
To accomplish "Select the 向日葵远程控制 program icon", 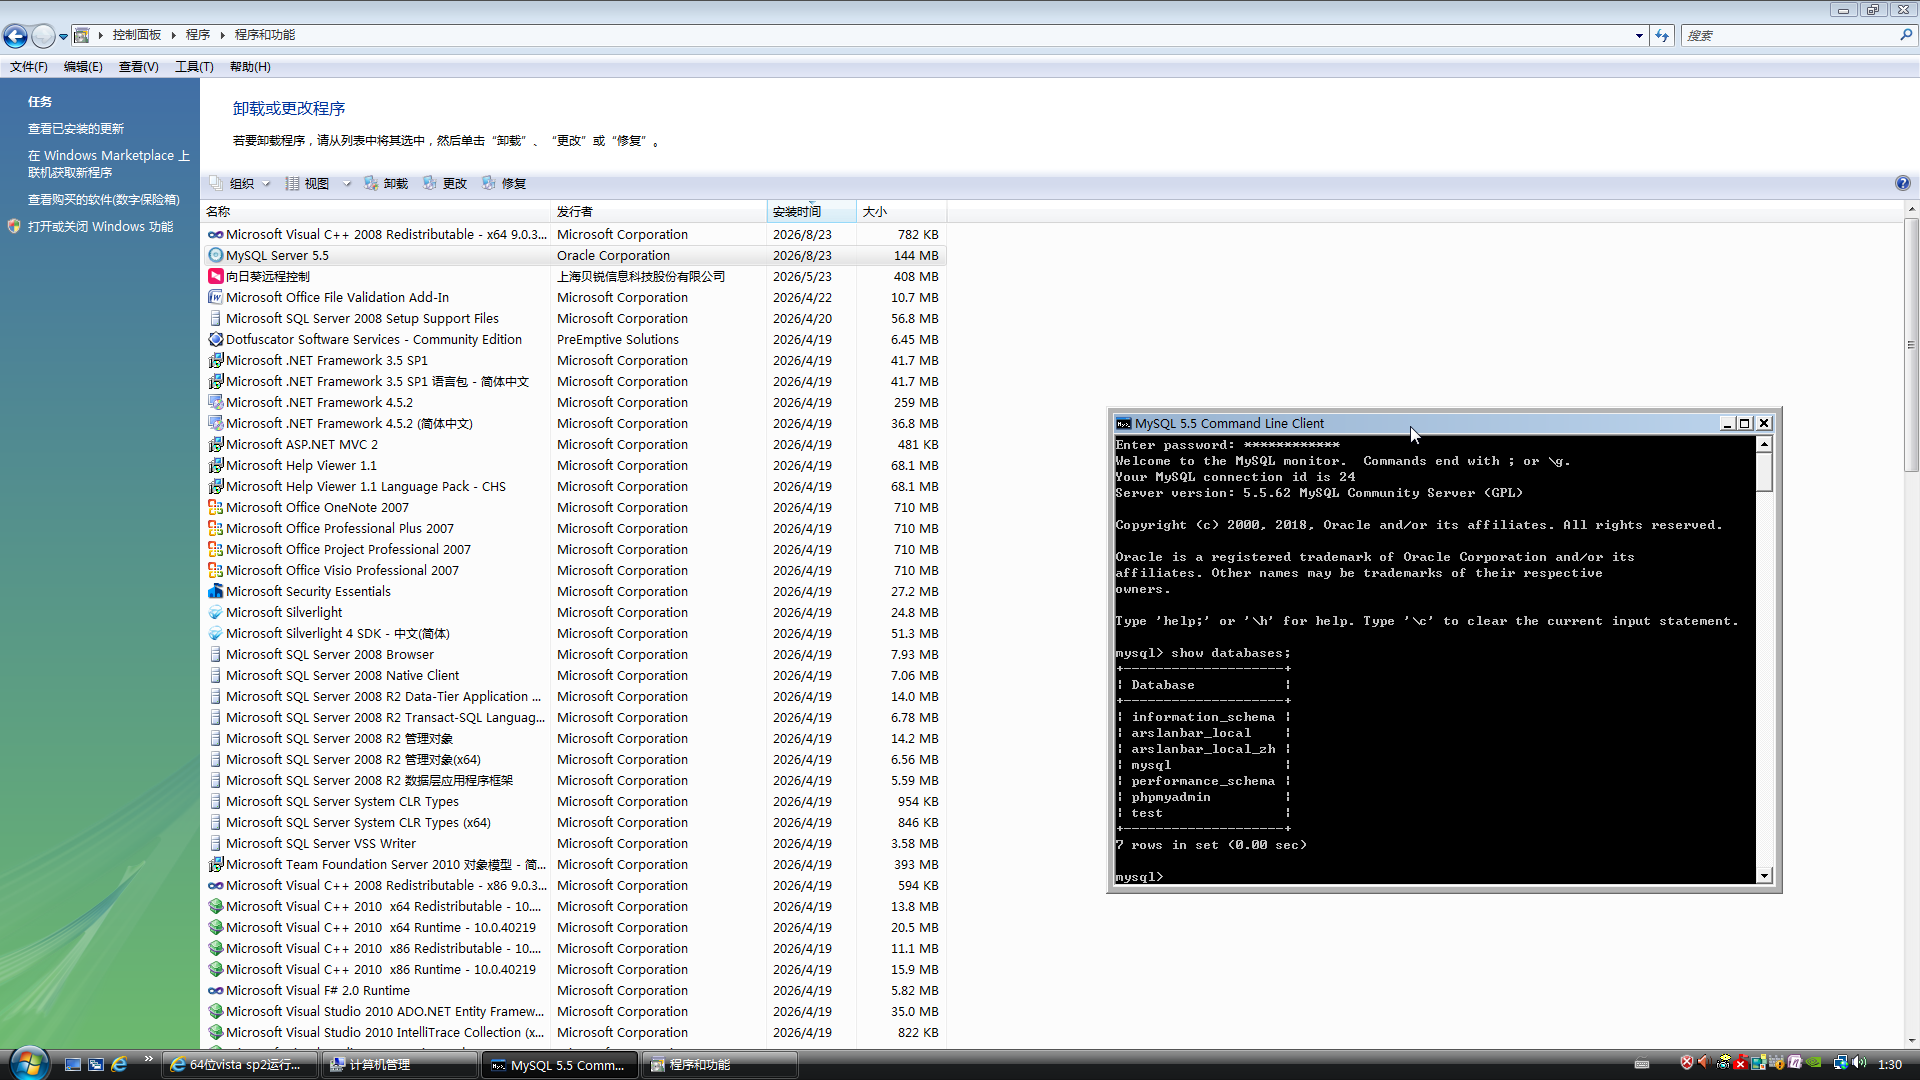I will pos(215,277).
